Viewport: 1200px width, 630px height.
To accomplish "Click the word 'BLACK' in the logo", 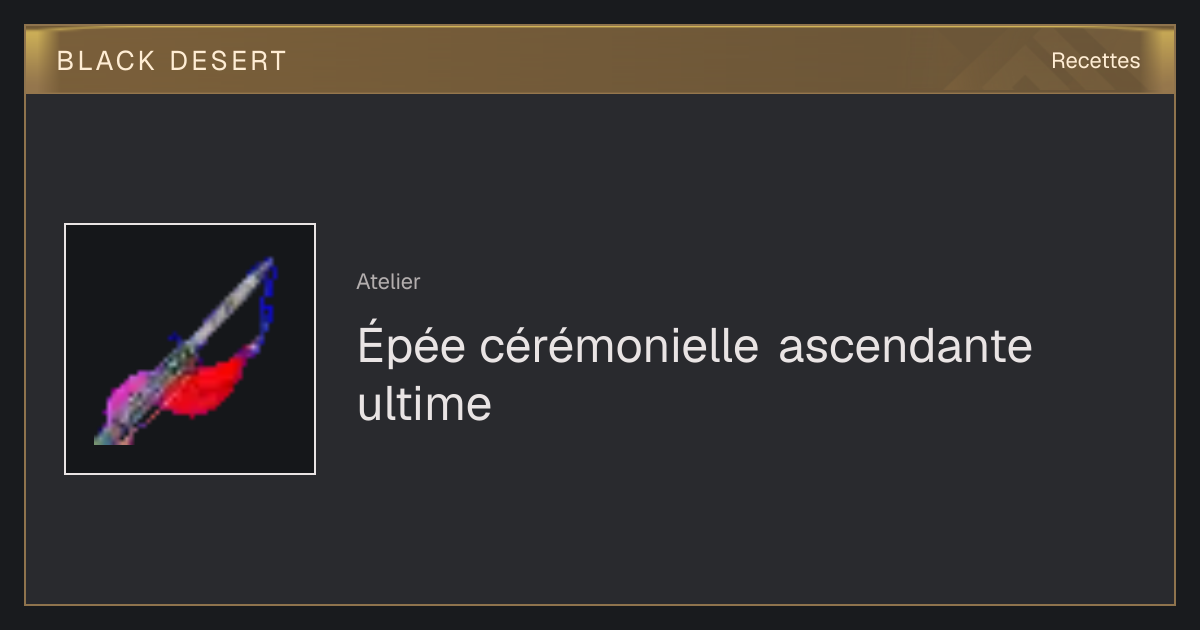I will point(107,61).
